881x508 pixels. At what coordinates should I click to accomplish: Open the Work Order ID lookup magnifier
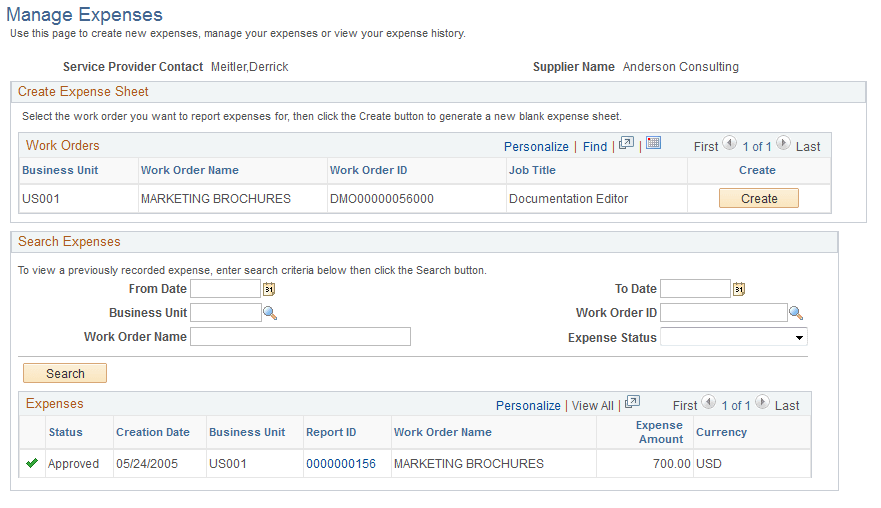coord(796,313)
